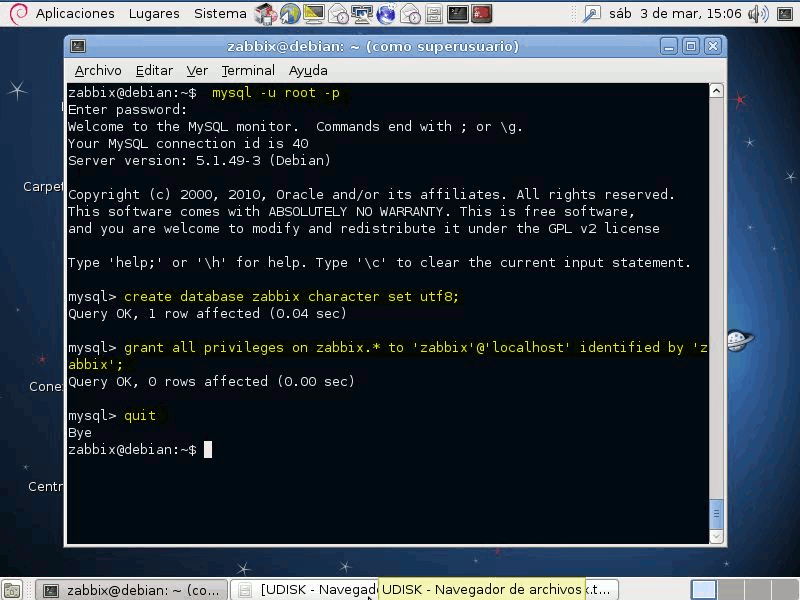Open the Aplicaciones menu
800x600 pixels.
pos(75,14)
